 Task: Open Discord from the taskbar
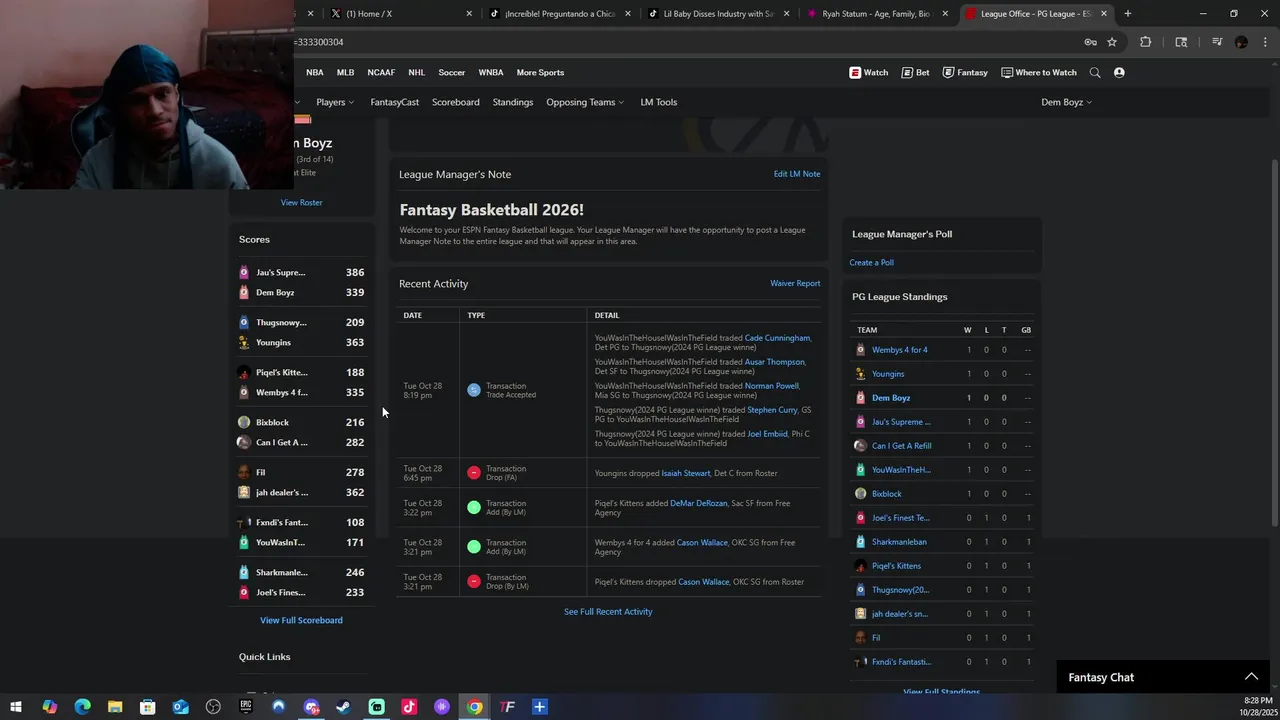coord(311,707)
